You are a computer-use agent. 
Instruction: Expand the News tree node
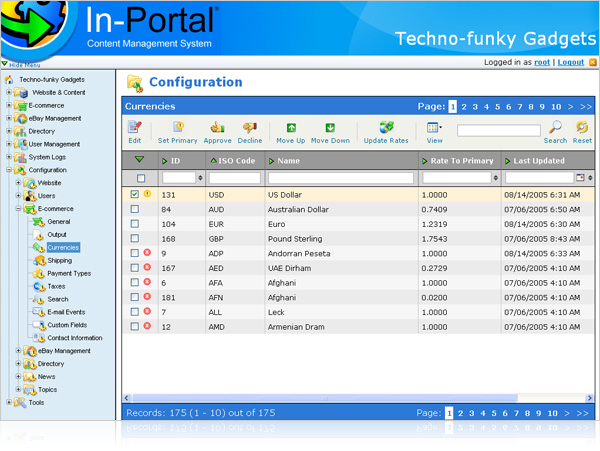pyautogui.click(x=18, y=376)
